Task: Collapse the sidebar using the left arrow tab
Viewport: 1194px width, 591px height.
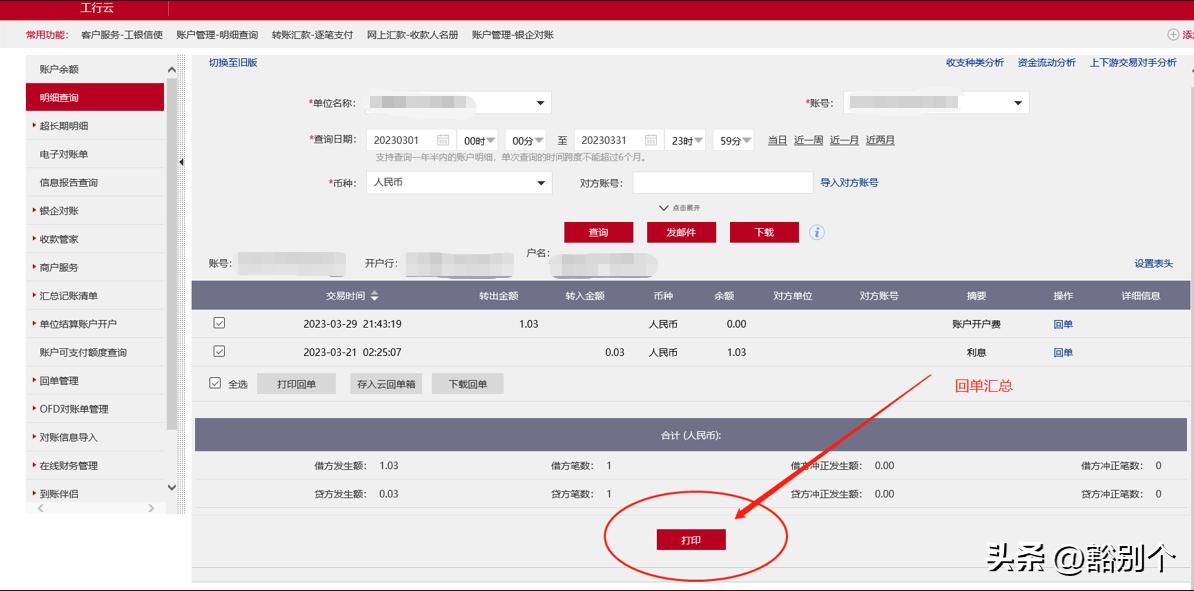Action: pyautogui.click(x=182, y=160)
